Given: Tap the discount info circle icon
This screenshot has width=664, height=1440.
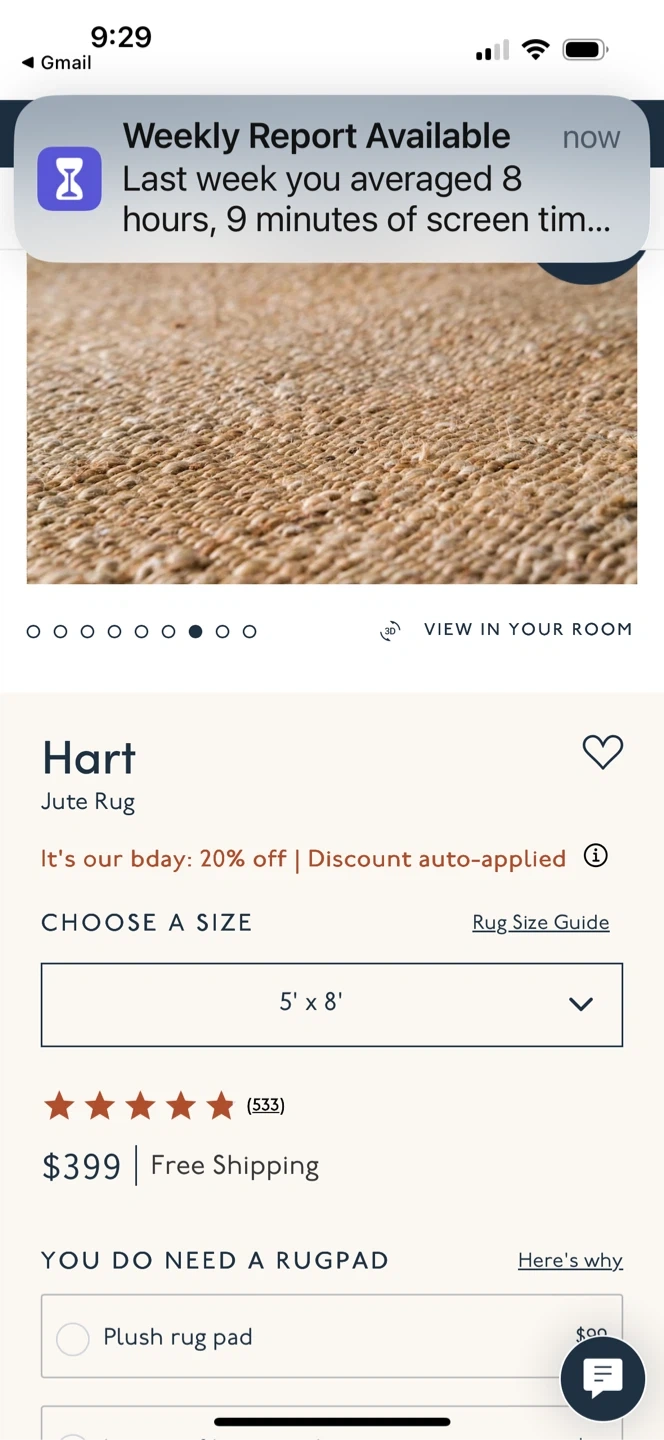Looking at the screenshot, I should [595, 856].
